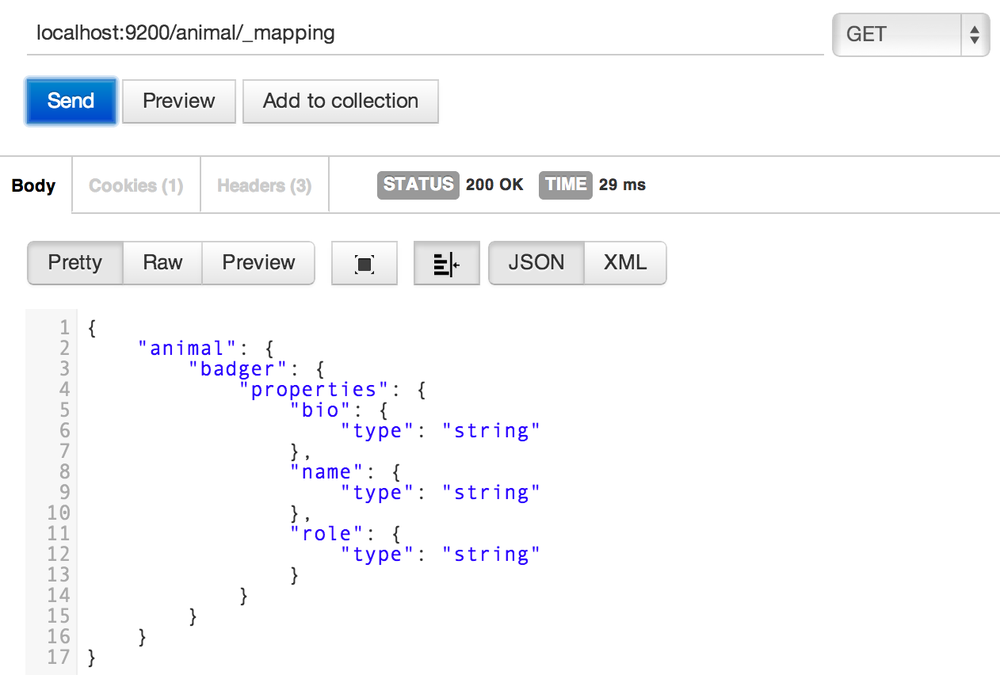This screenshot has height=694, width=1000.
Task: Switch response format to JSON
Action: 536,263
